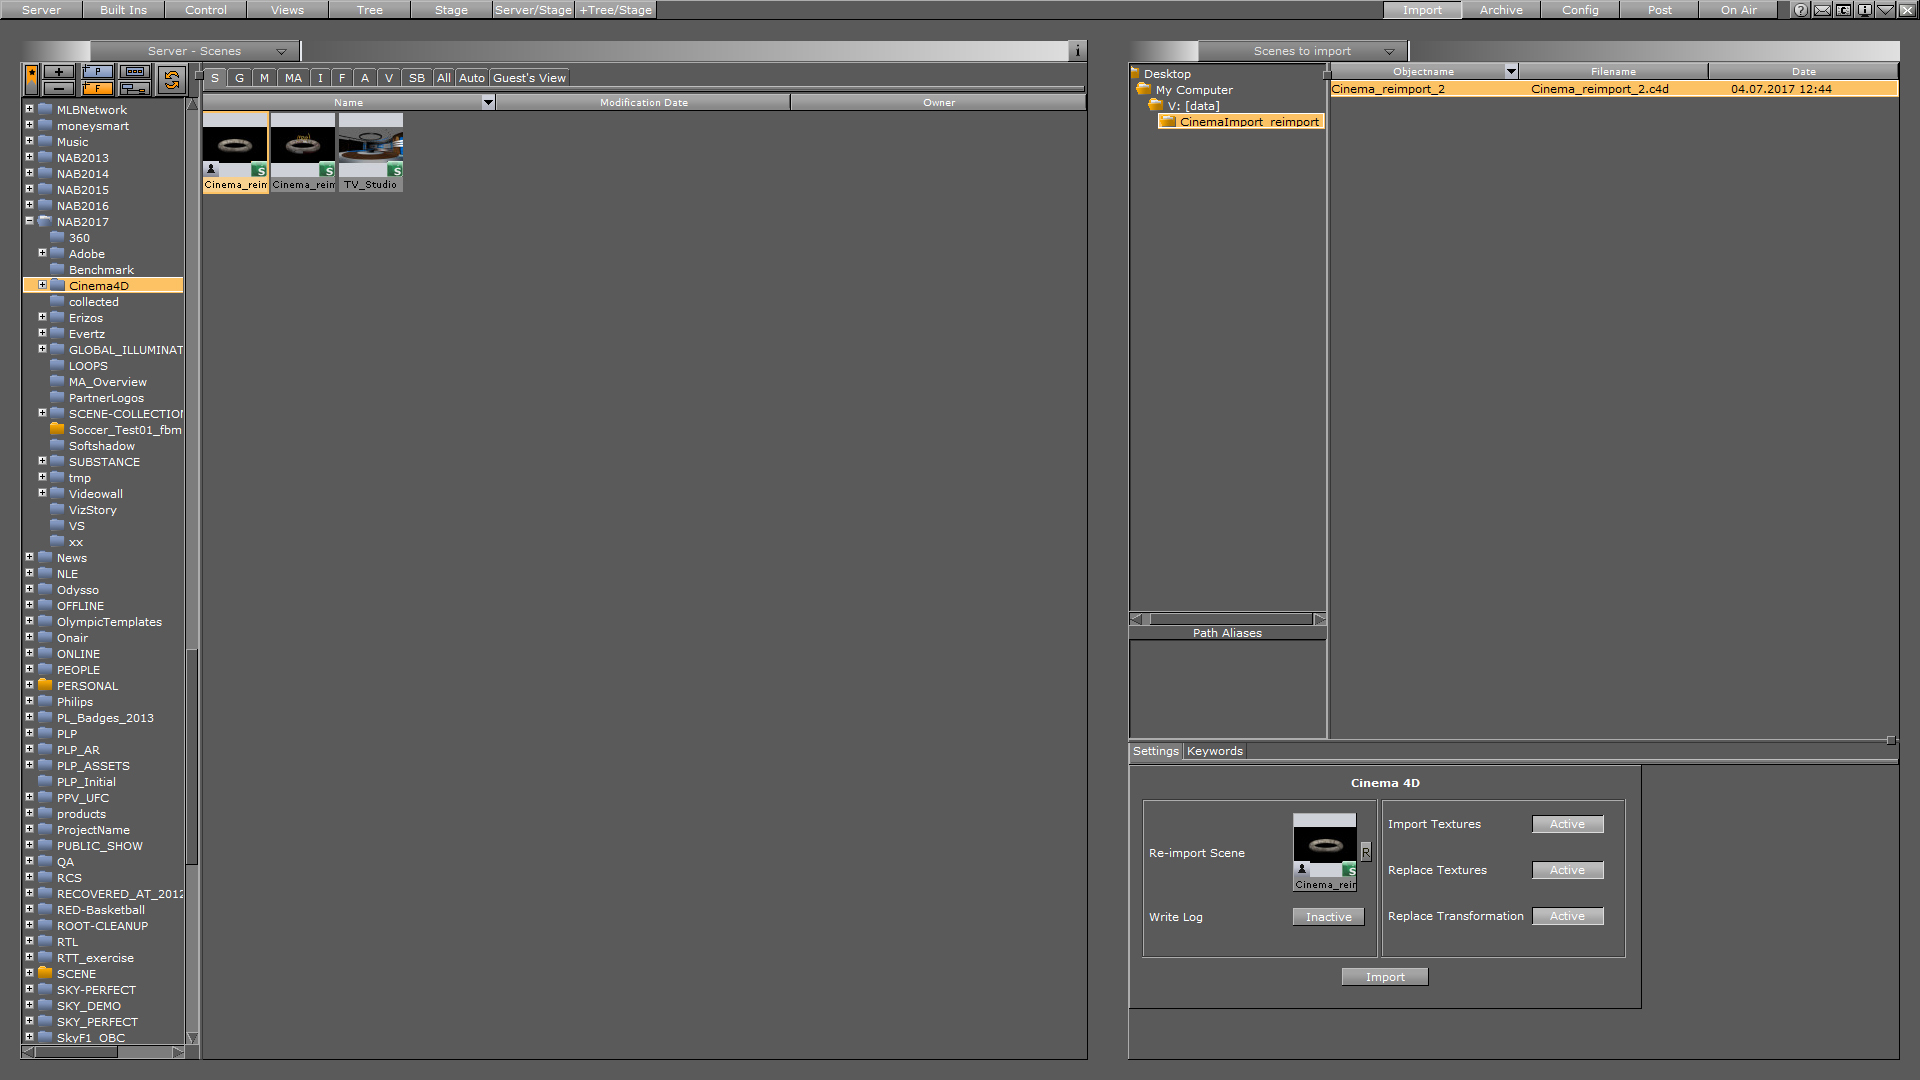The width and height of the screenshot is (1920, 1080).
Task: Expand the NAB2017 folder node
Action: (29, 220)
